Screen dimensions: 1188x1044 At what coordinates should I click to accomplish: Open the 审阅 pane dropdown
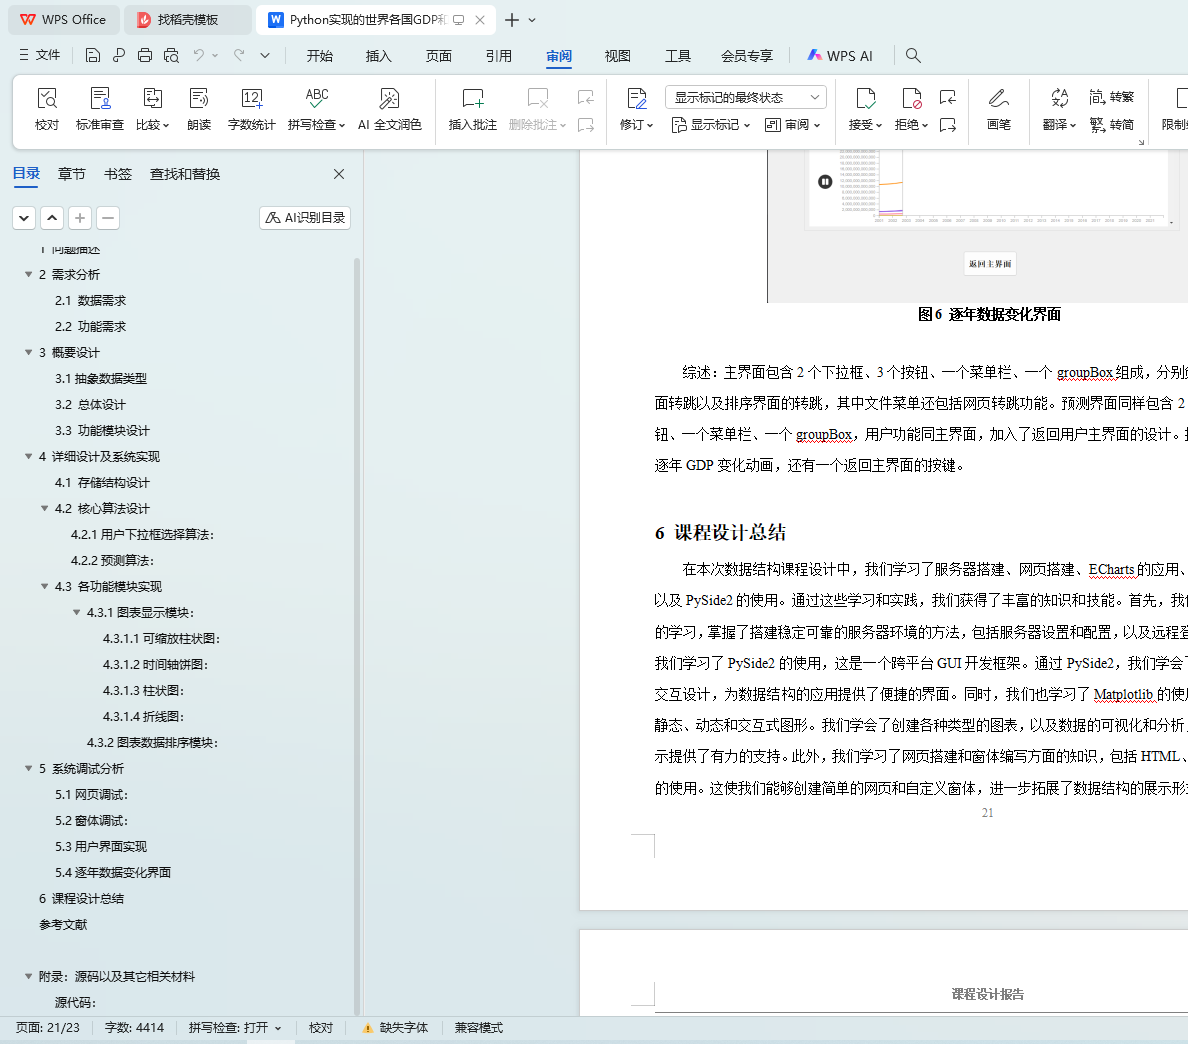pos(793,125)
